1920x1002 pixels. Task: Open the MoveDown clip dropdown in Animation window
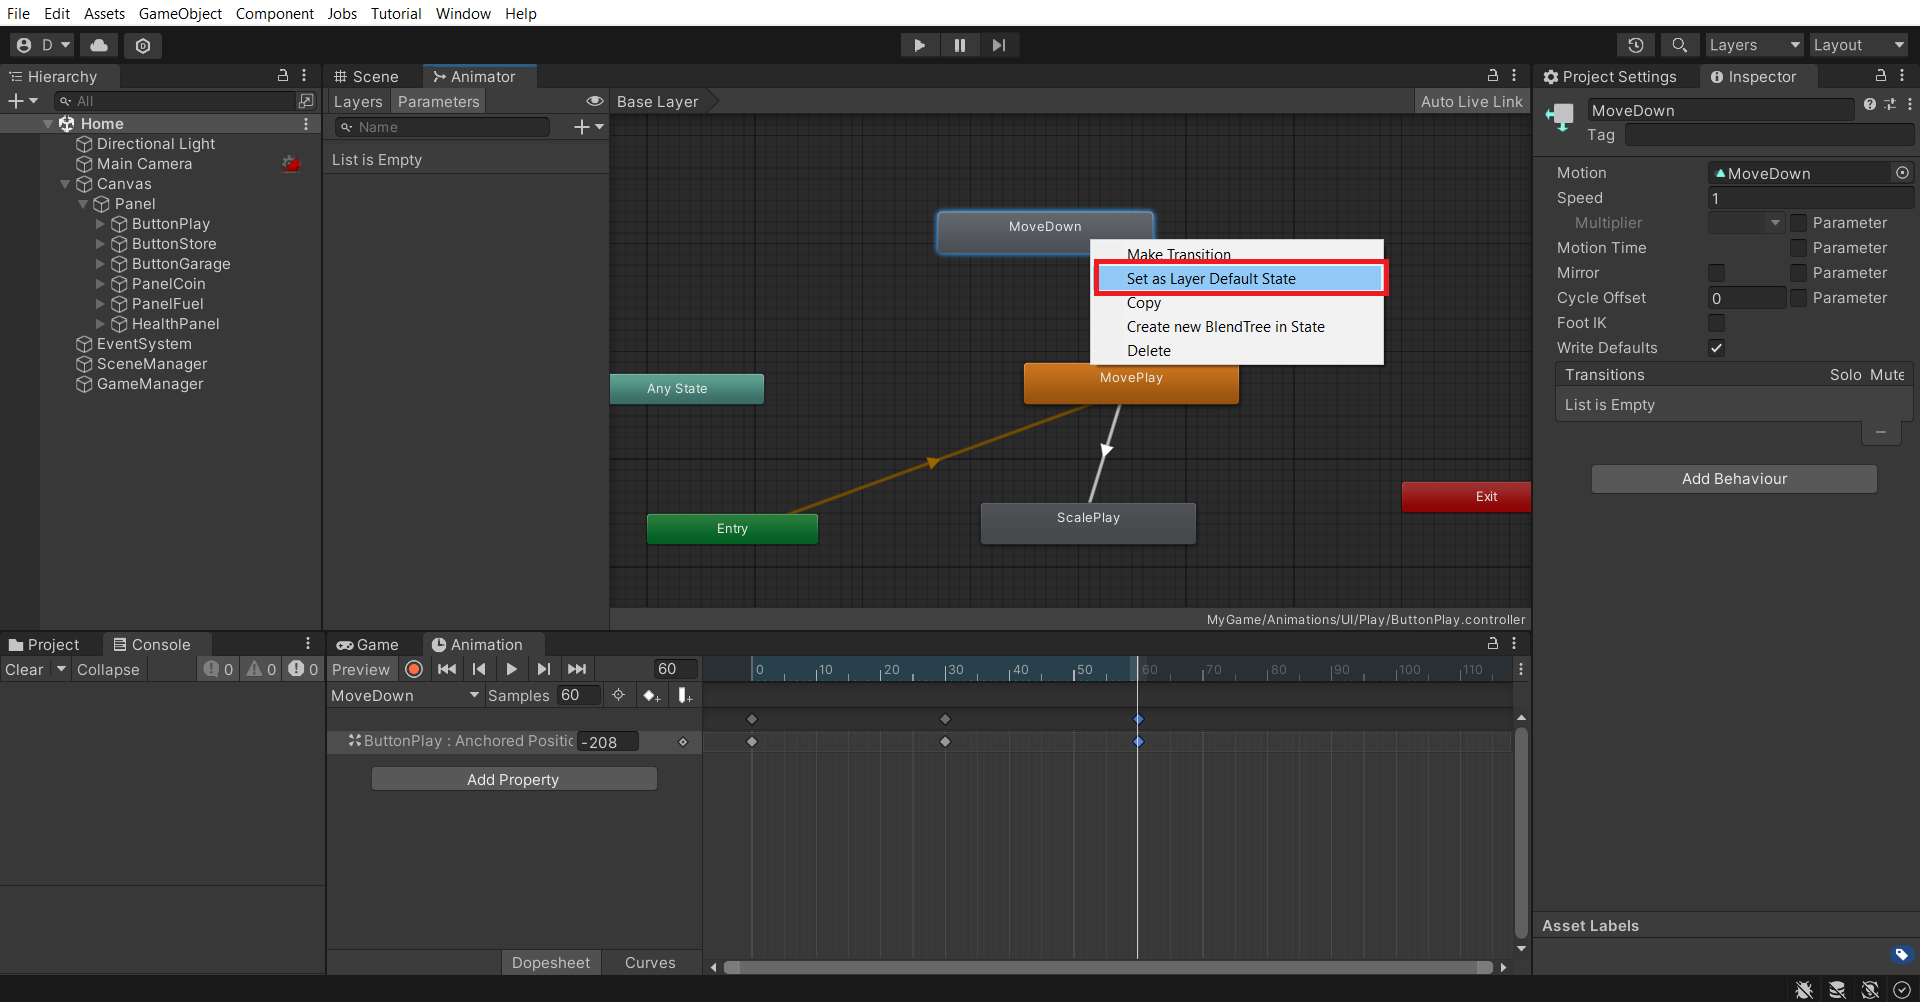point(404,695)
